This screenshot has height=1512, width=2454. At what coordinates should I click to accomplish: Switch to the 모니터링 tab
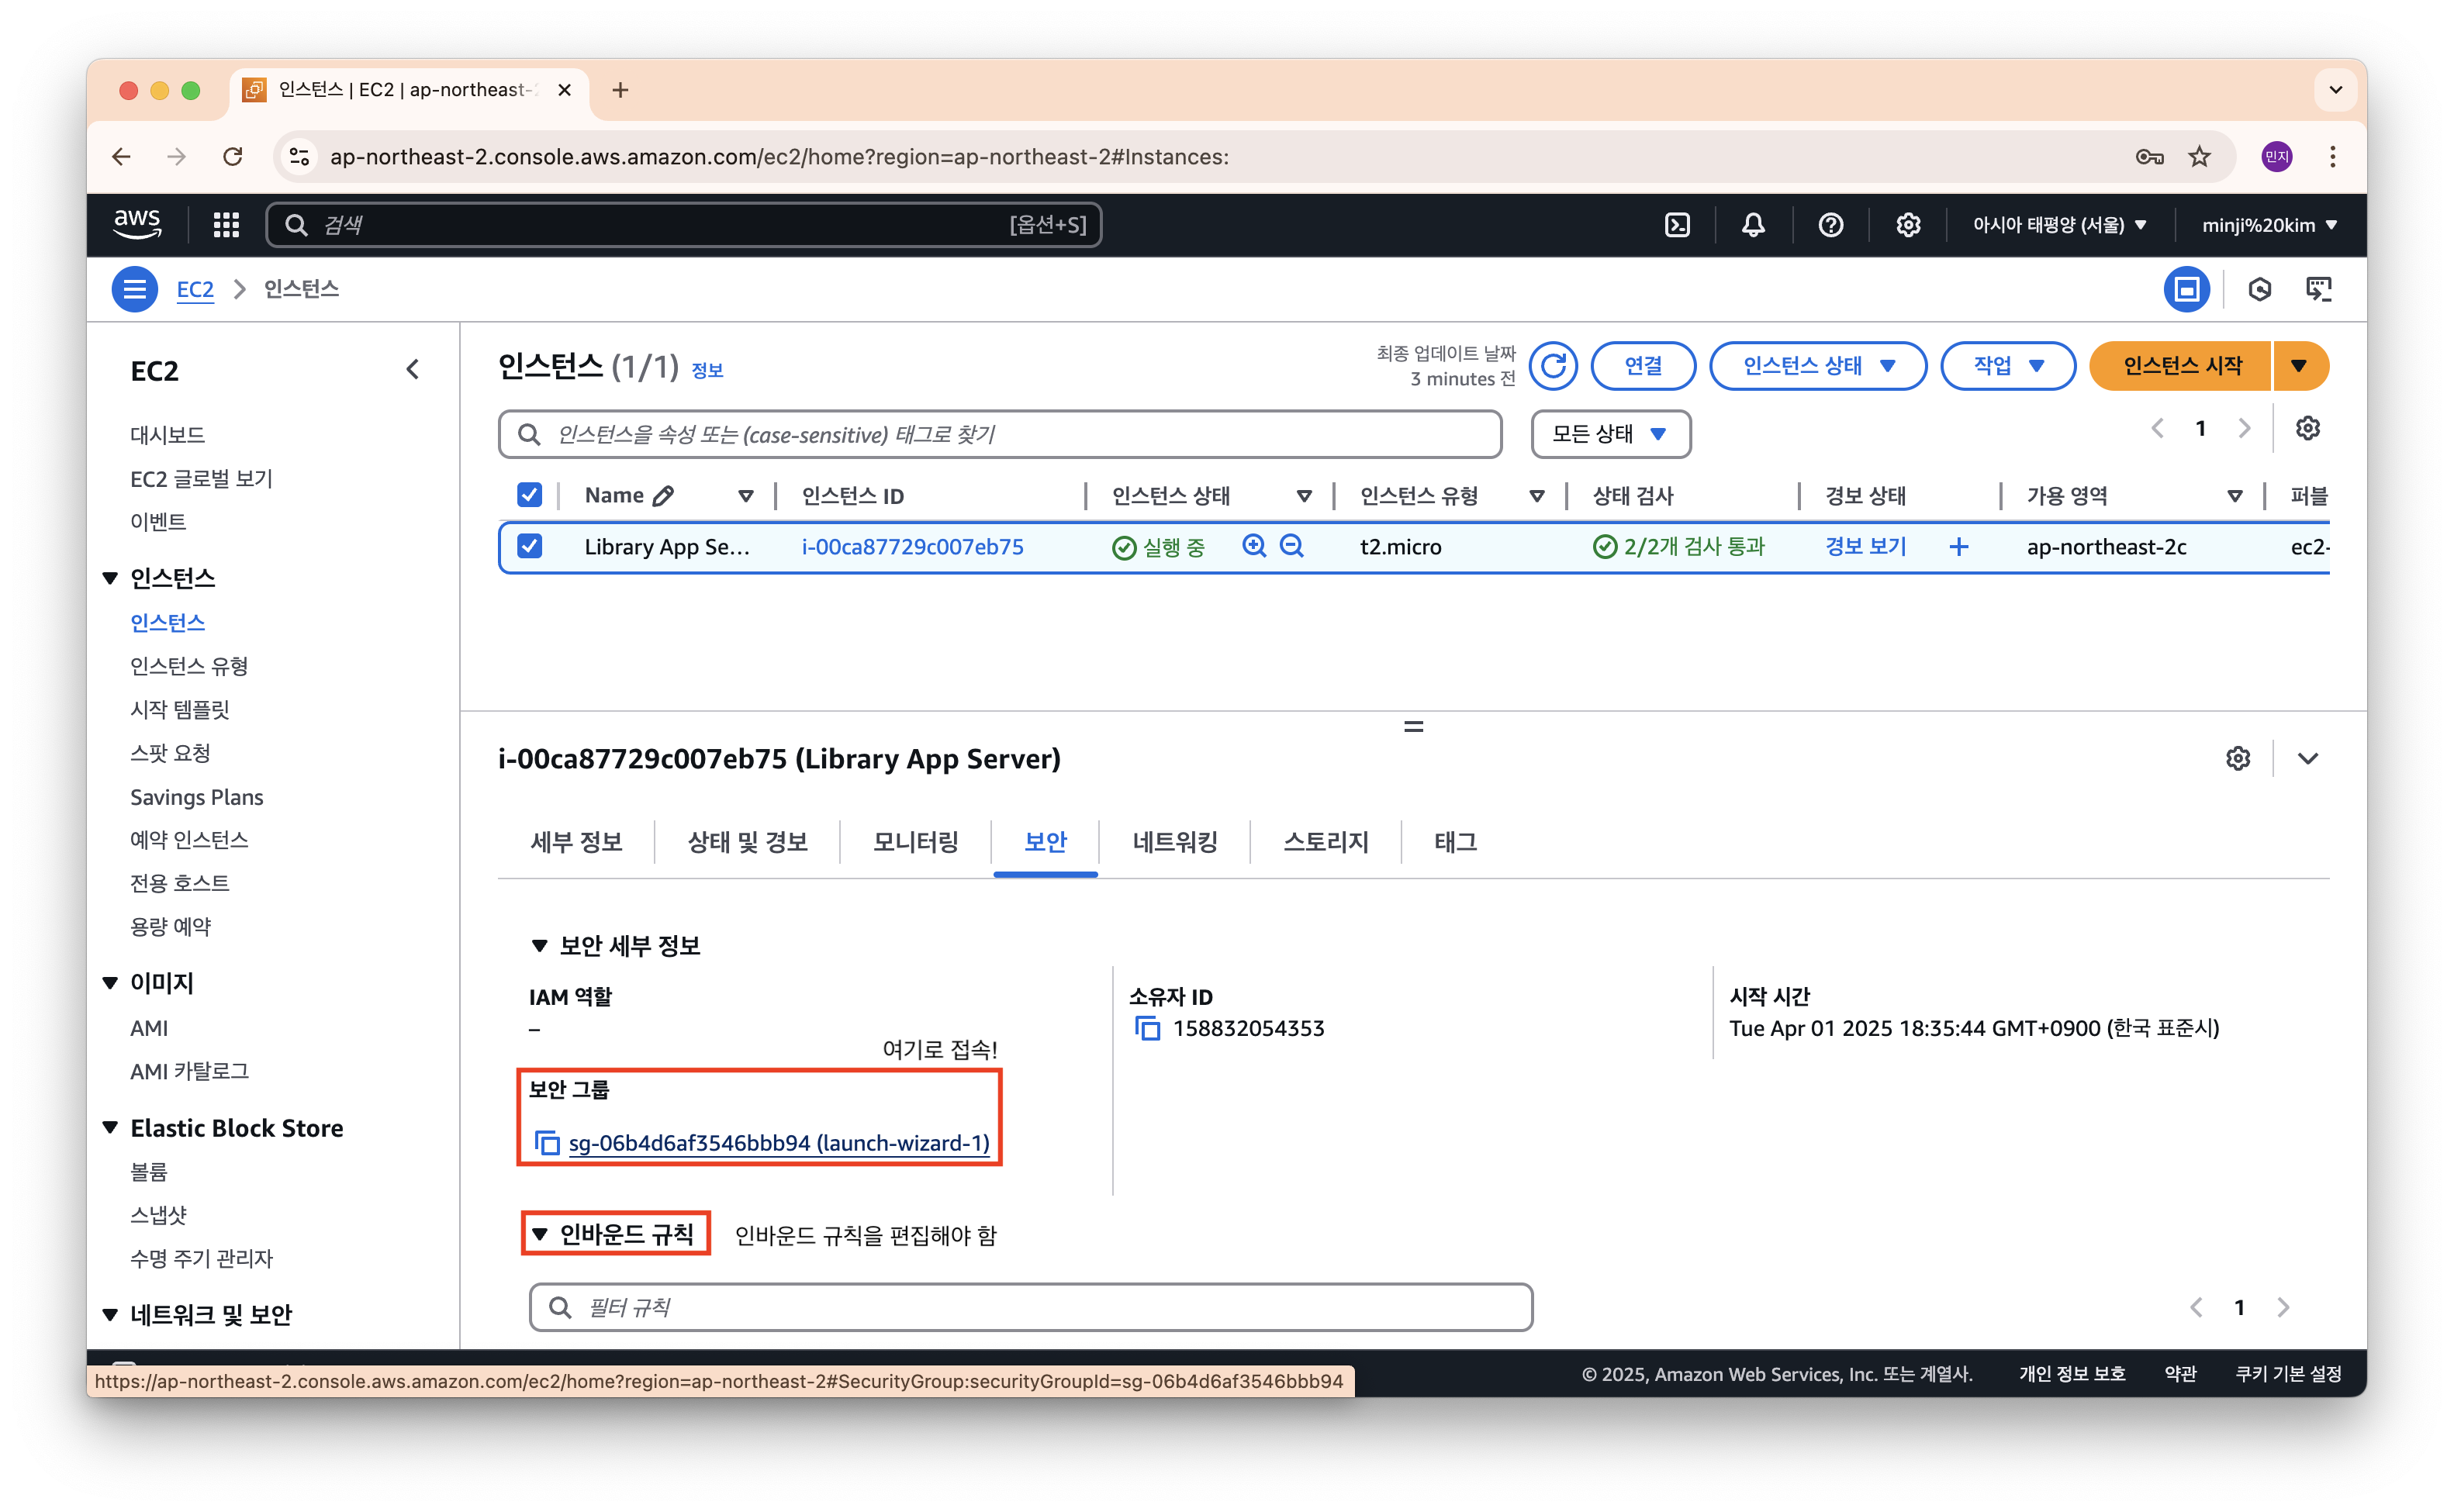point(915,842)
